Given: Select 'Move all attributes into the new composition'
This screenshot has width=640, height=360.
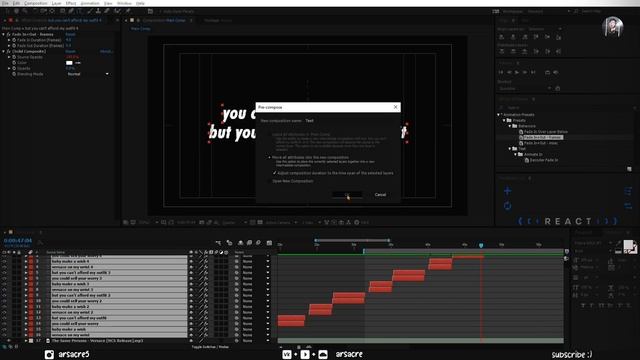Looking at the screenshot, I should [269, 157].
